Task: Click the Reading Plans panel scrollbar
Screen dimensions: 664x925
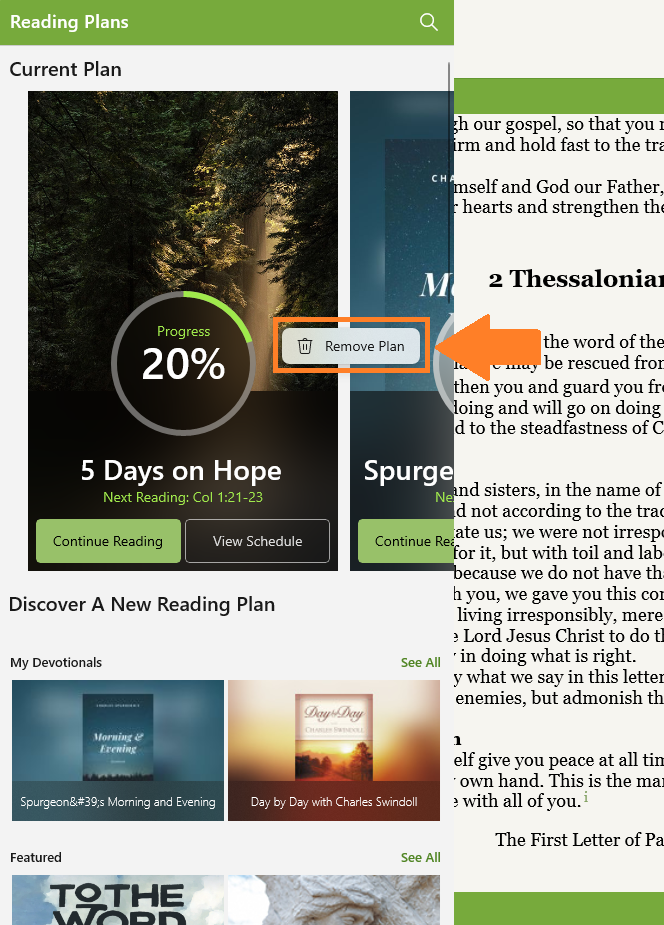Action: pyautogui.click(x=449, y=177)
